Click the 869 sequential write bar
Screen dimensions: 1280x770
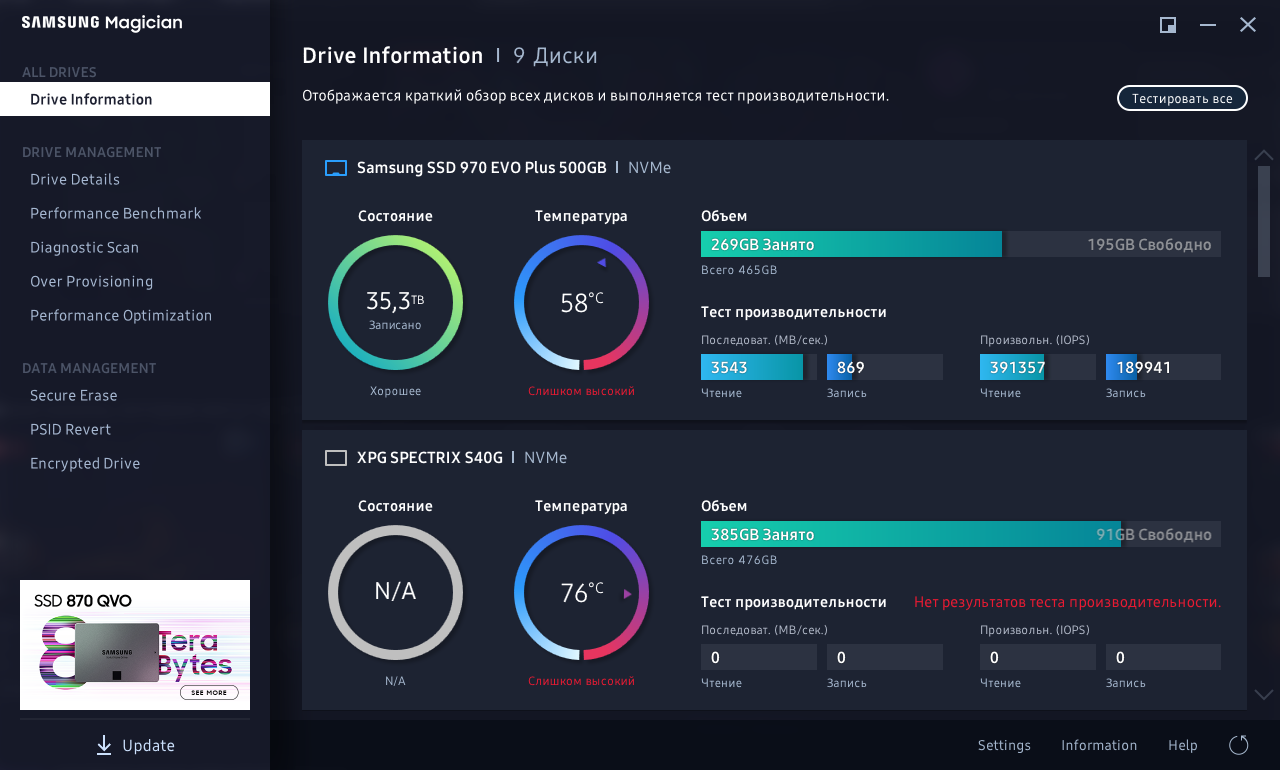pyautogui.click(x=884, y=367)
